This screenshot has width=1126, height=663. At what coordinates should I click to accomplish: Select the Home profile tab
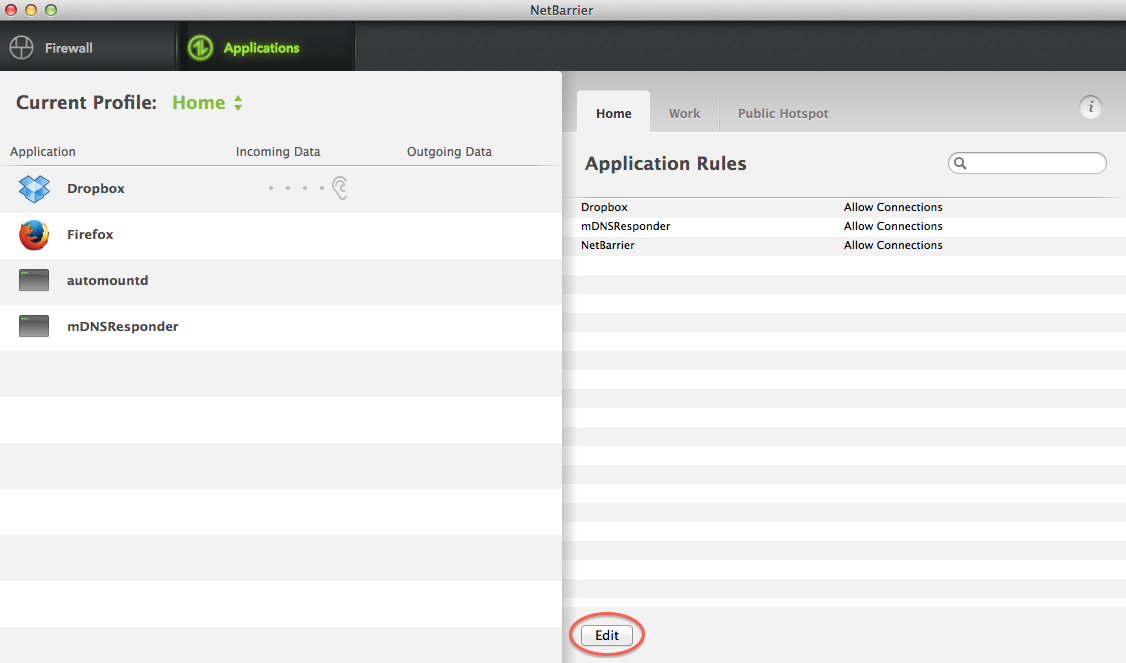(613, 113)
